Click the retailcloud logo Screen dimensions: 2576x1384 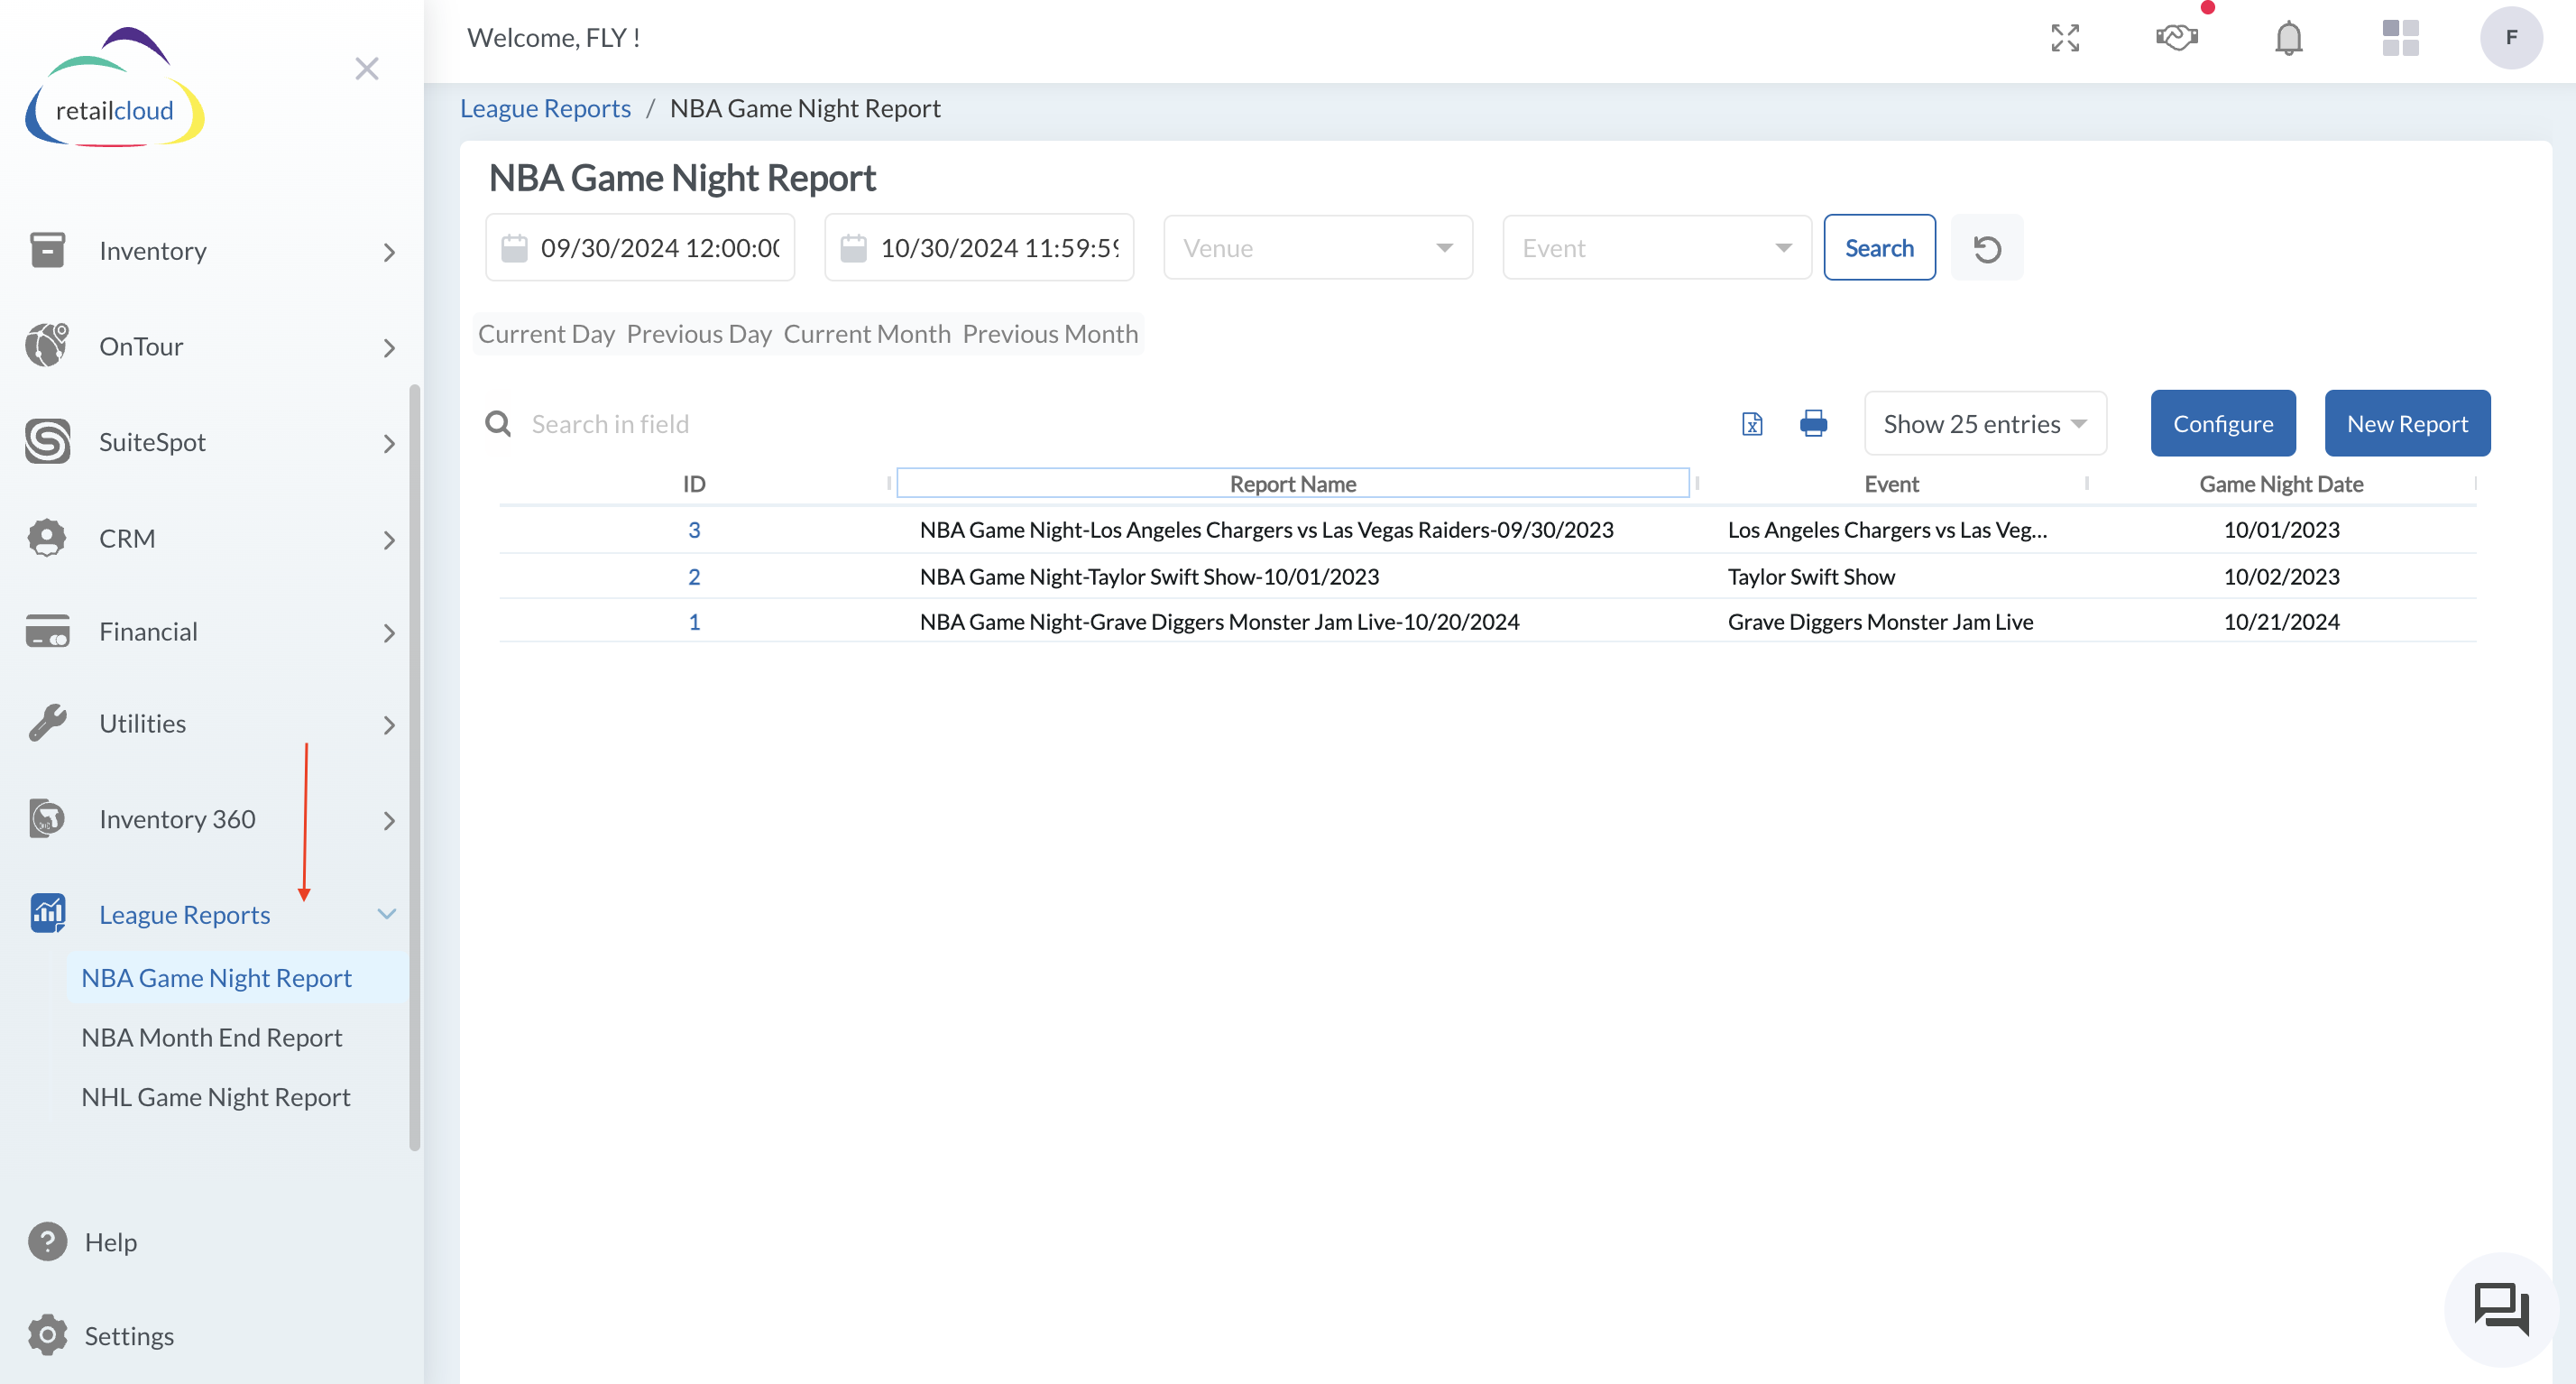pos(115,88)
